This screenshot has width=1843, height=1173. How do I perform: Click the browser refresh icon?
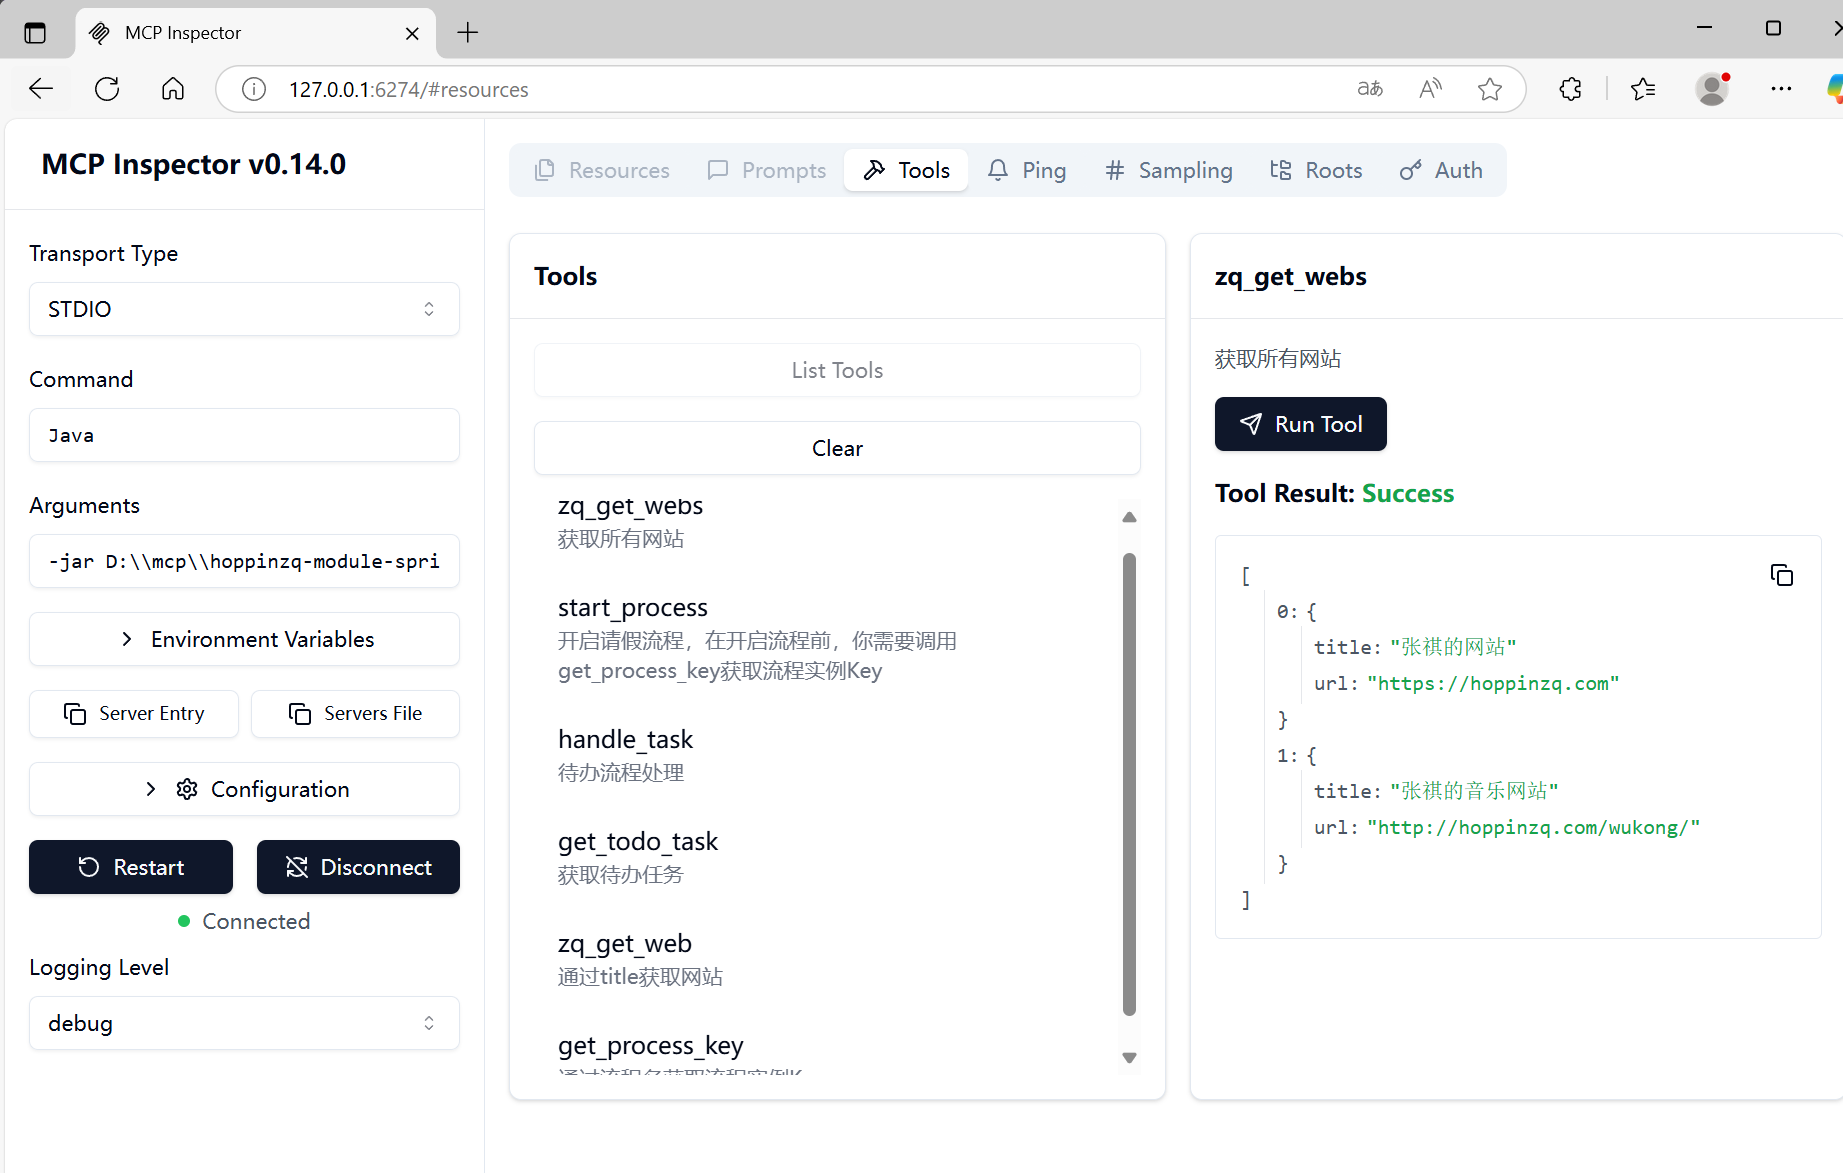[x=107, y=89]
